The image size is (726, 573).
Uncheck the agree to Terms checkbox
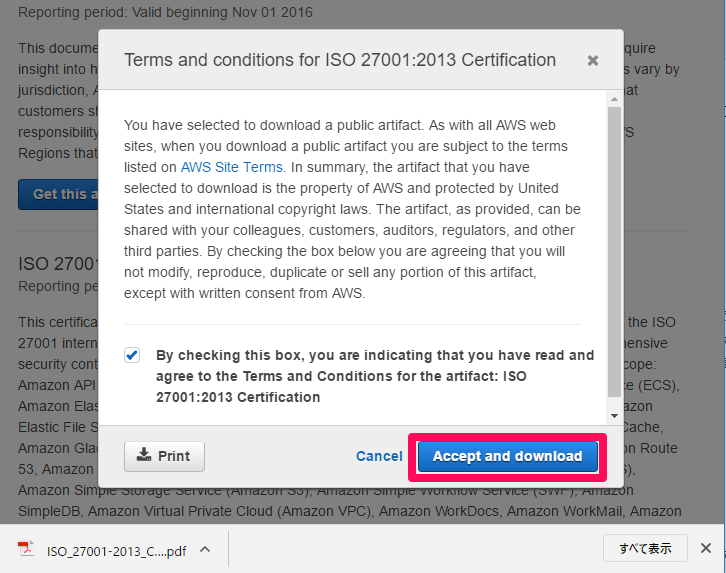click(x=132, y=355)
